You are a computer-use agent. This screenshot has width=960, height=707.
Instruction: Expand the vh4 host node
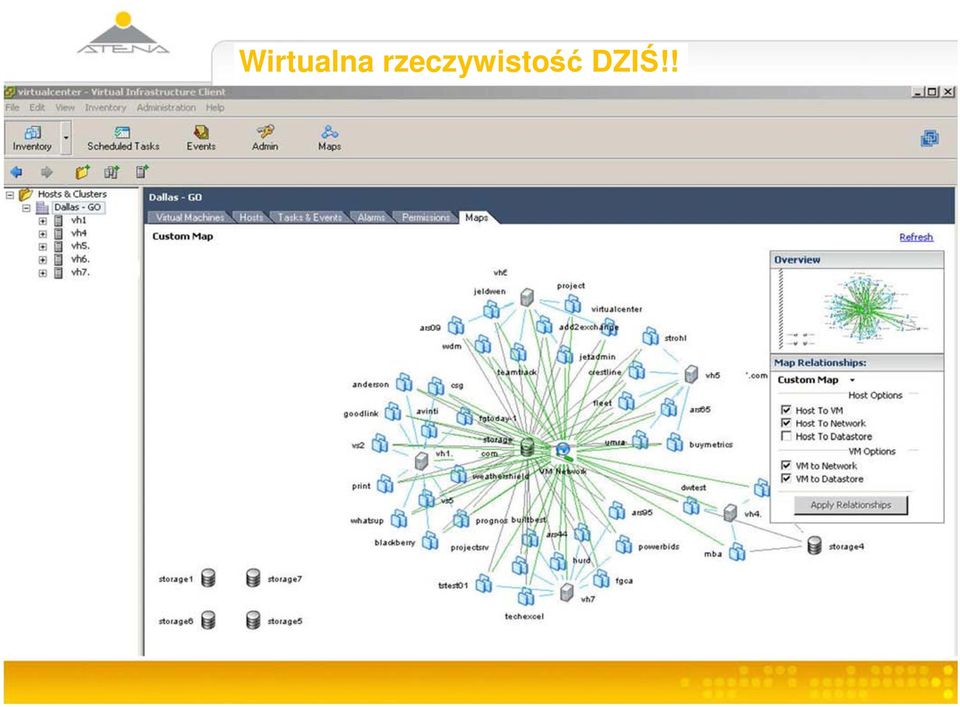pos(42,234)
